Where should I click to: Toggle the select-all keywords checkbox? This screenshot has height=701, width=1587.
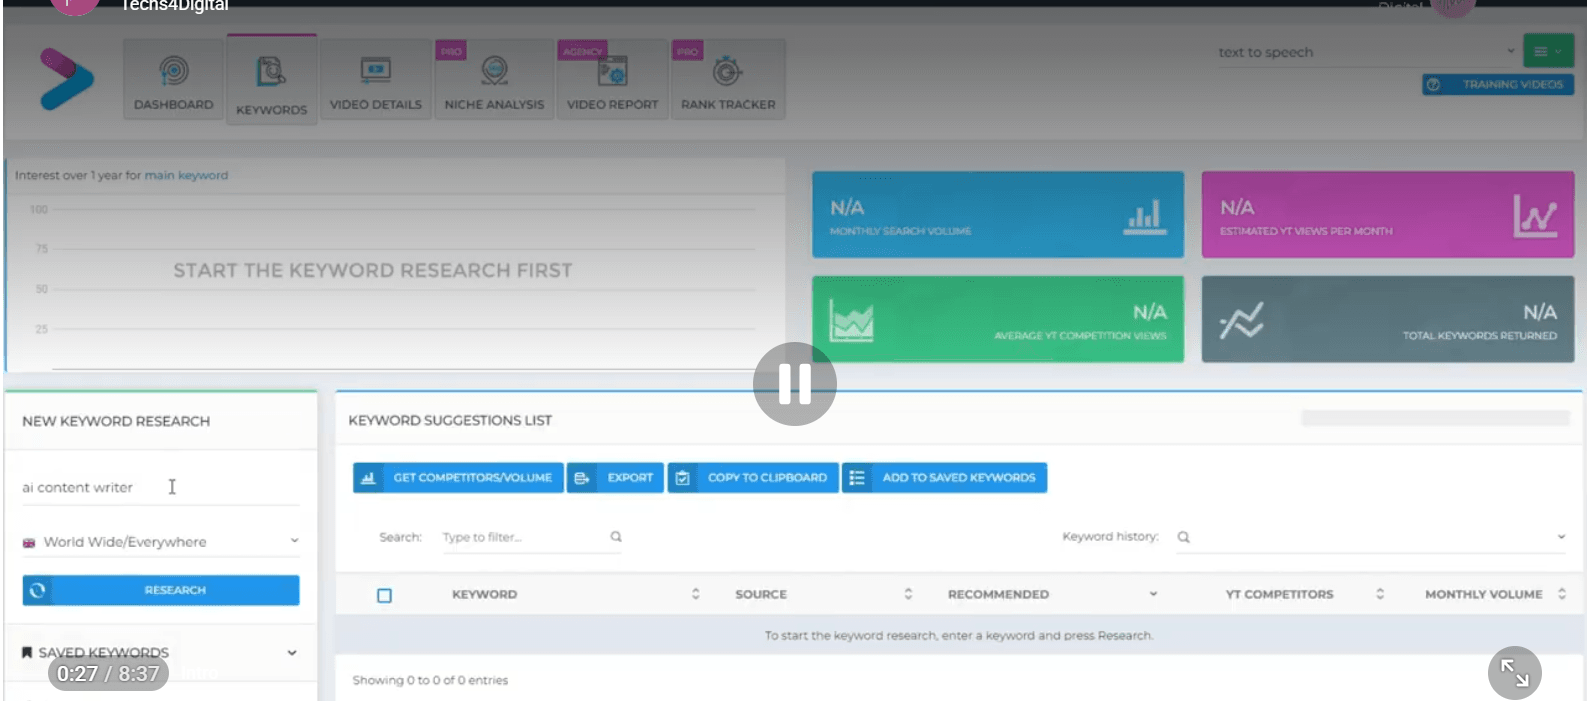(384, 595)
